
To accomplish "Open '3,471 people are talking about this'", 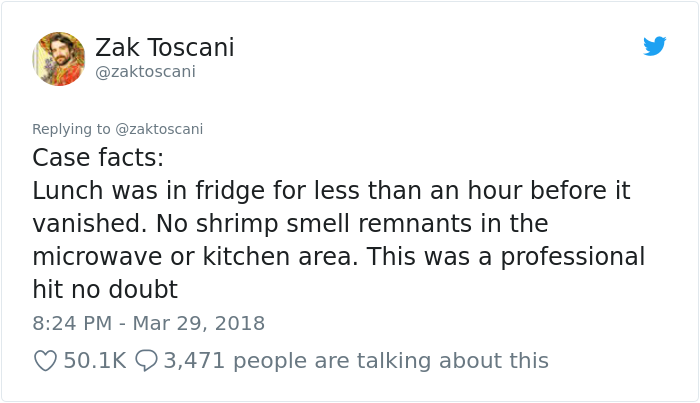I will [356, 360].
